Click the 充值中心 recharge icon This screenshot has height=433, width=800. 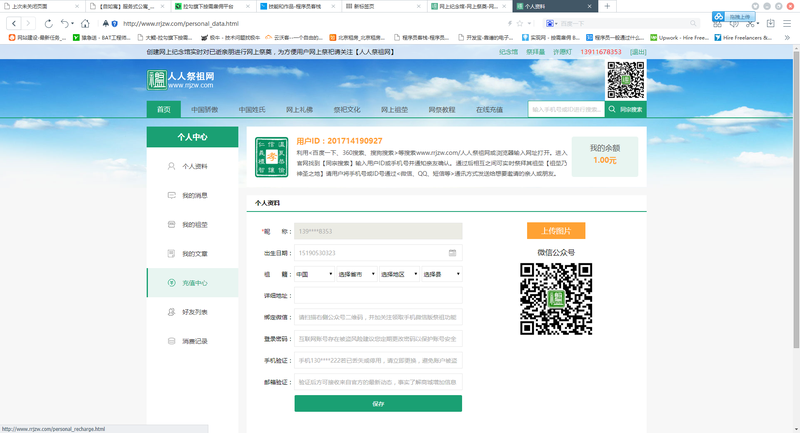tap(171, 283)
